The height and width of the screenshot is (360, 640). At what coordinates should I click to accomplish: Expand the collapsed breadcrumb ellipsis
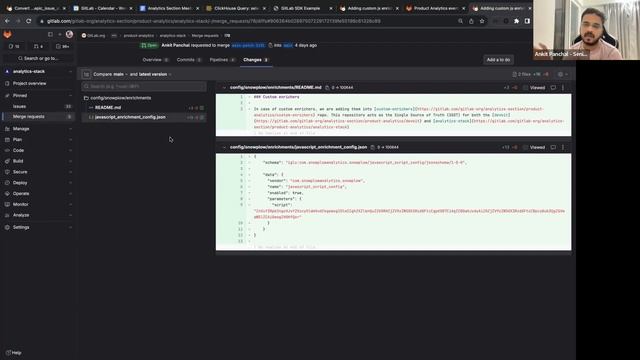click(114, 36)
